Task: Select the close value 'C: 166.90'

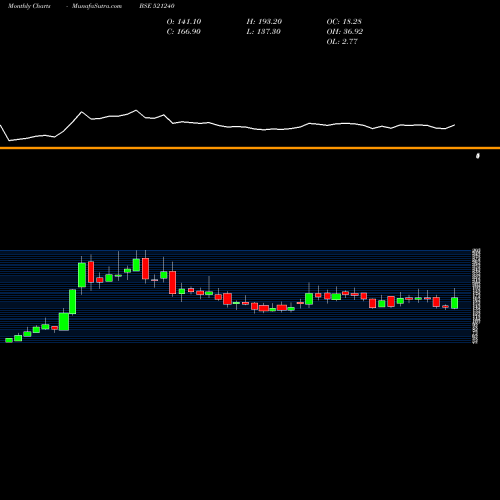Action: [184, 32]
